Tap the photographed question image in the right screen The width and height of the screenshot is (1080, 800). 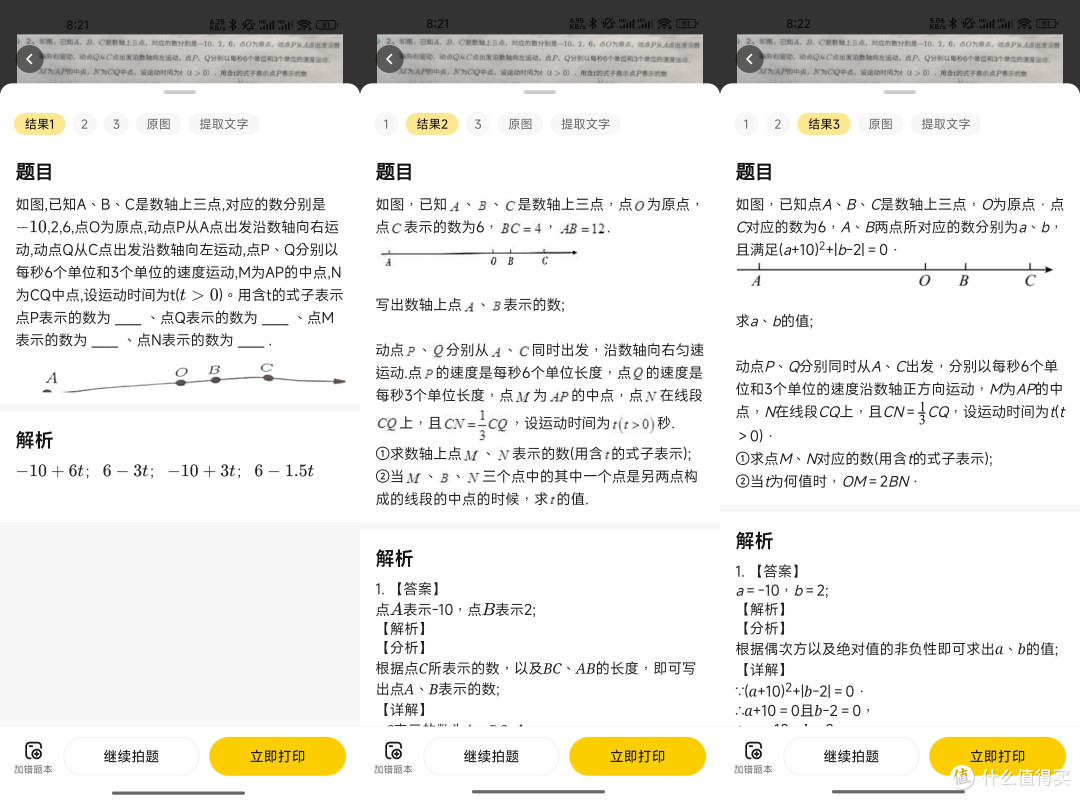coord(900,59)
